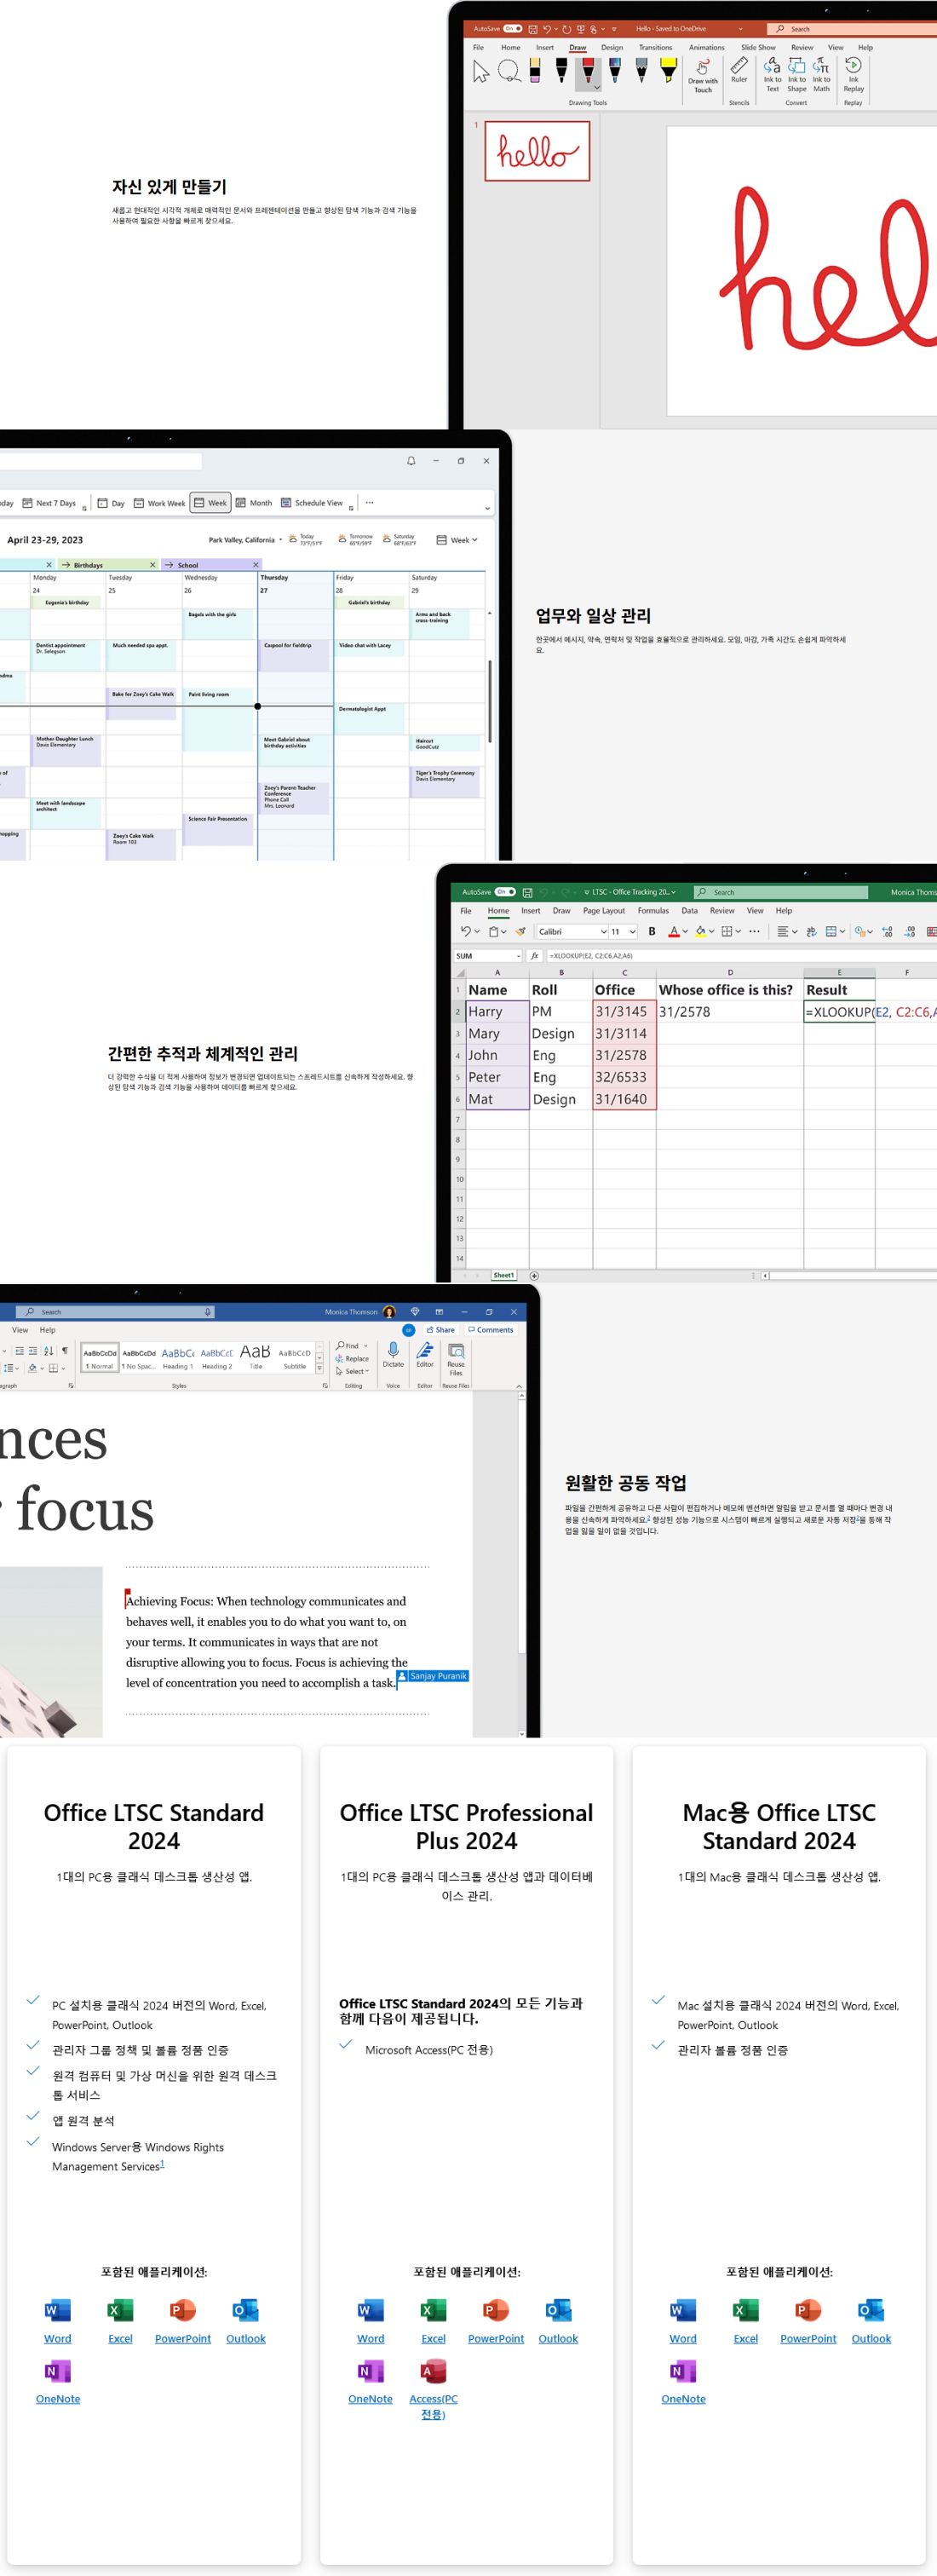937x2576 pixels.
Task: Click the Word icon in the Office LTSC Standard 2024 card
Action: tap(58, 2311)
